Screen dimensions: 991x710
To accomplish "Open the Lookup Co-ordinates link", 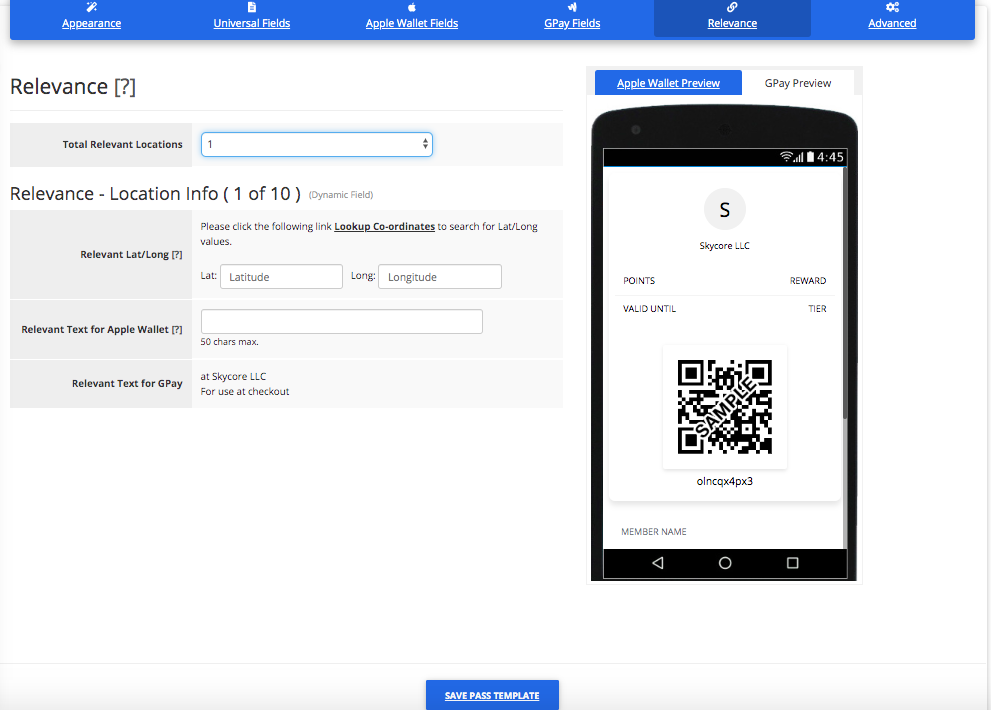I will point(384,226).
